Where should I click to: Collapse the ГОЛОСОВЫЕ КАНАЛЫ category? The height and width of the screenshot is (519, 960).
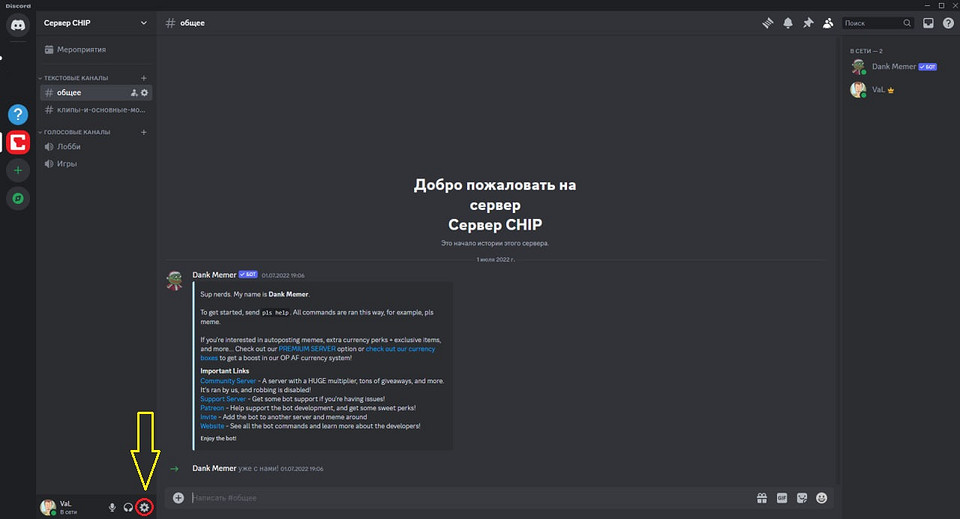(76, 132)
